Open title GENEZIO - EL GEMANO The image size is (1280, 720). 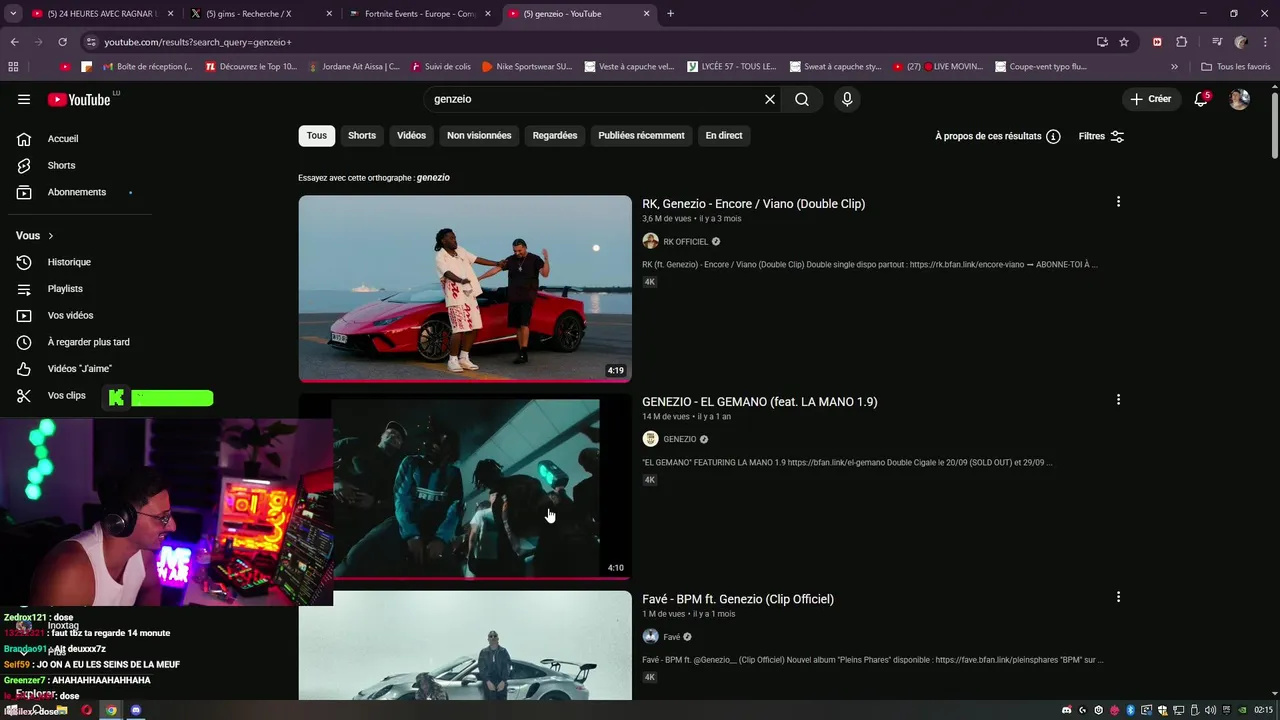[x=759, y=402]
